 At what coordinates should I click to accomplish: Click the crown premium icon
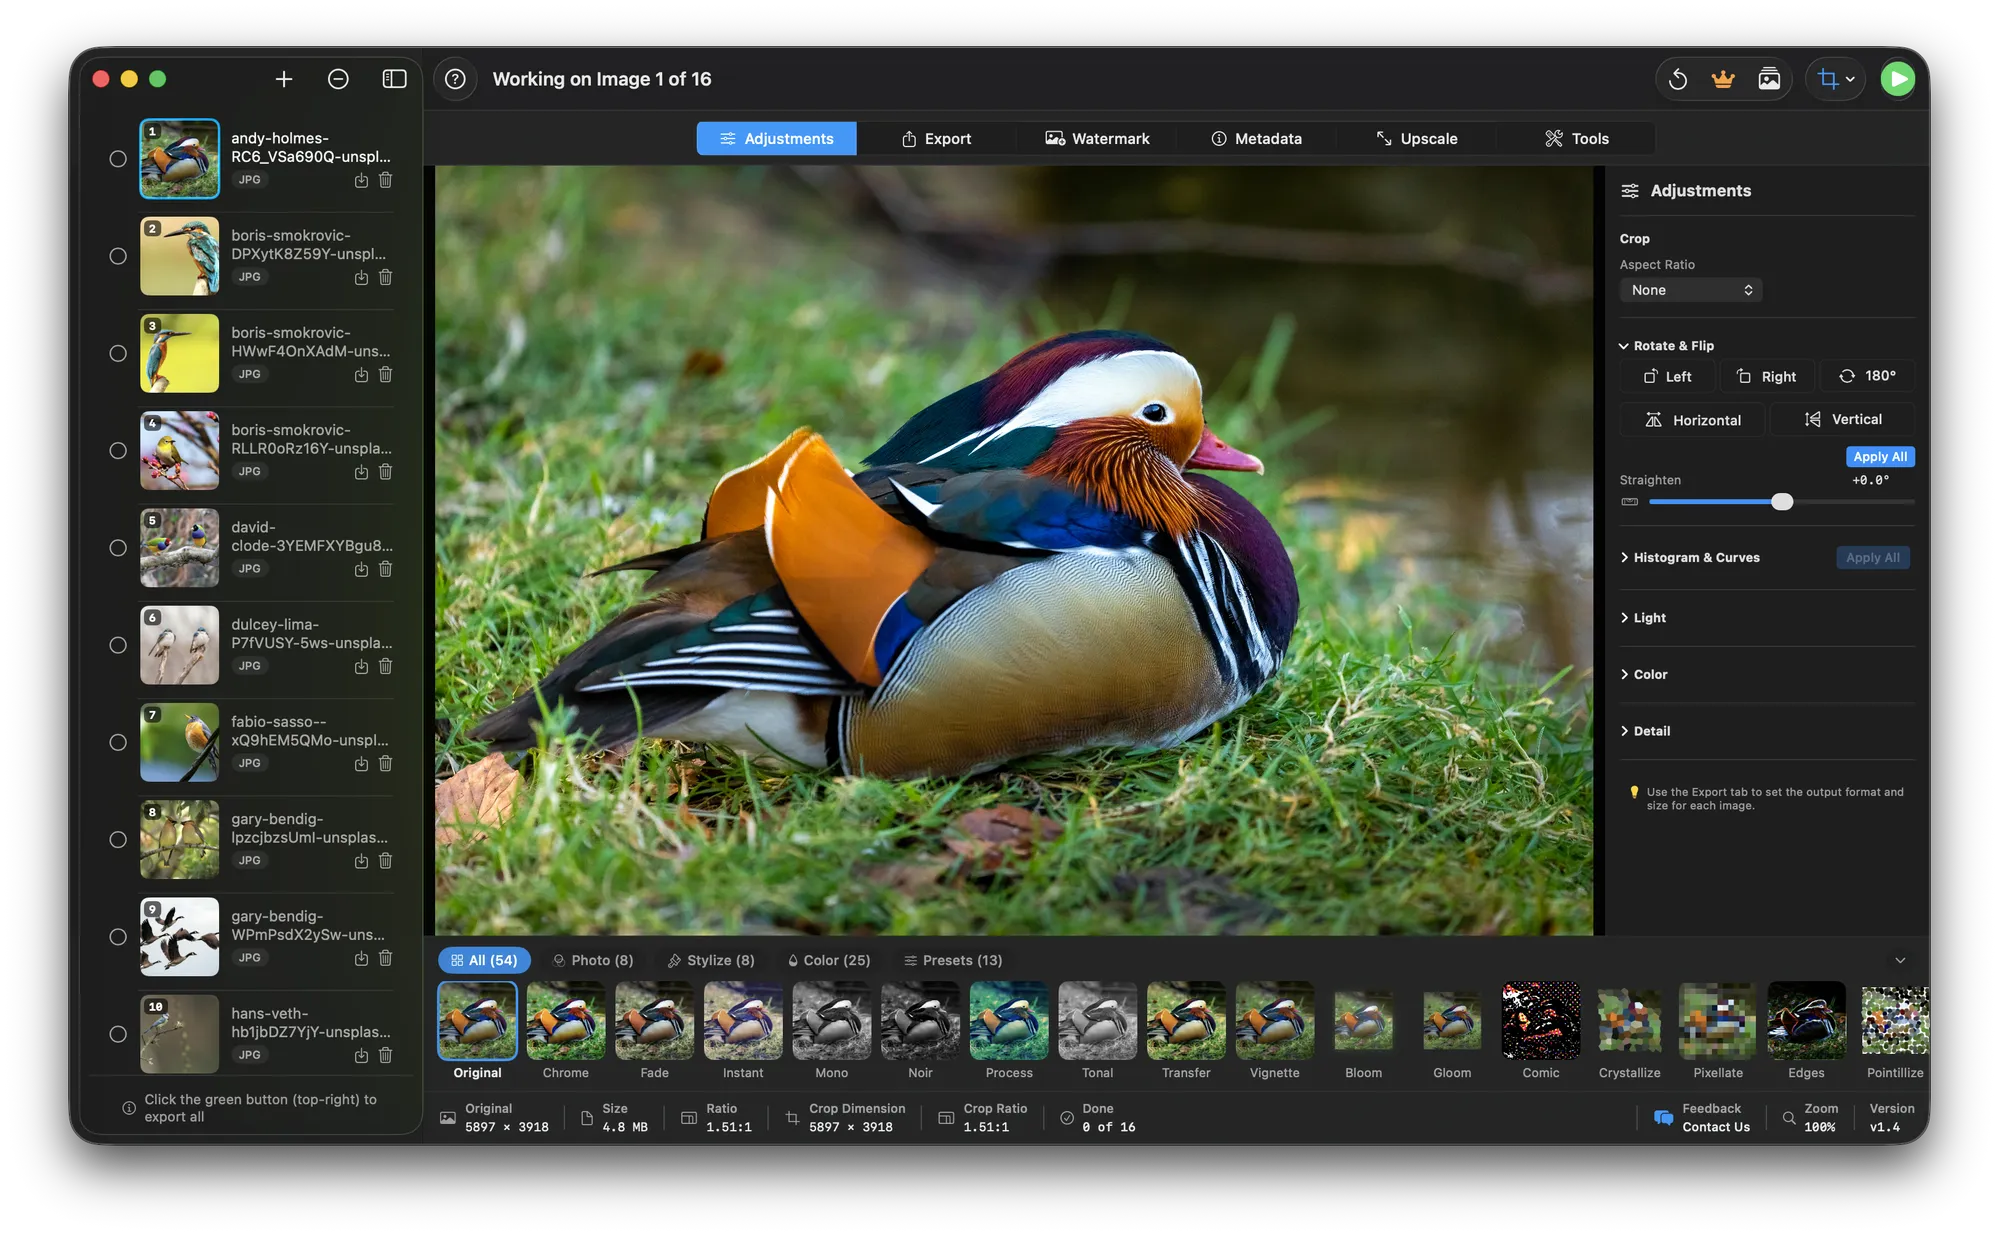click(x=1723, y=78)
